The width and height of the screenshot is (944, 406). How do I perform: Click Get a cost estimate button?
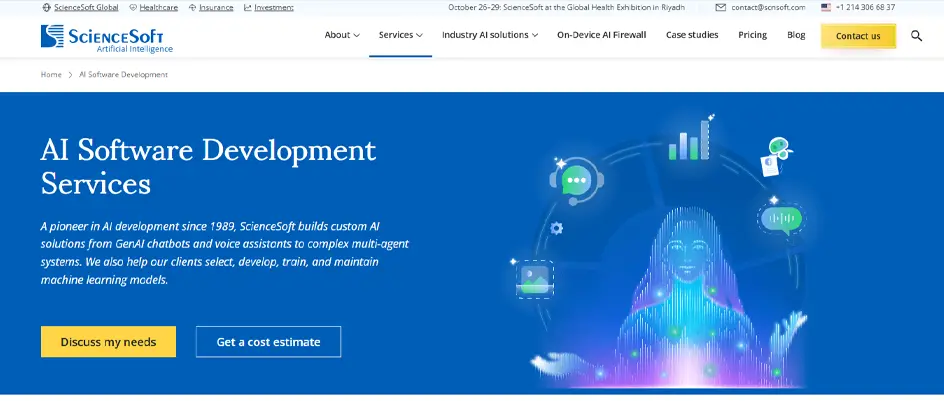coord(269,342)
